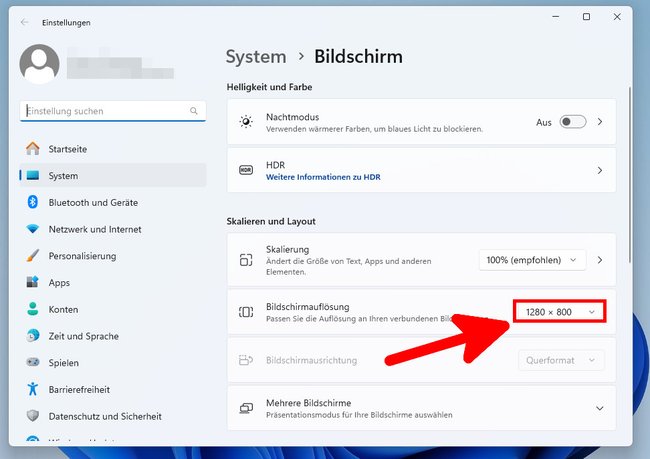Image resolution: width=650 pixels, height=459 pixels.
Task: Open Netzwerk und Internet settings
Action: (113, 229)
